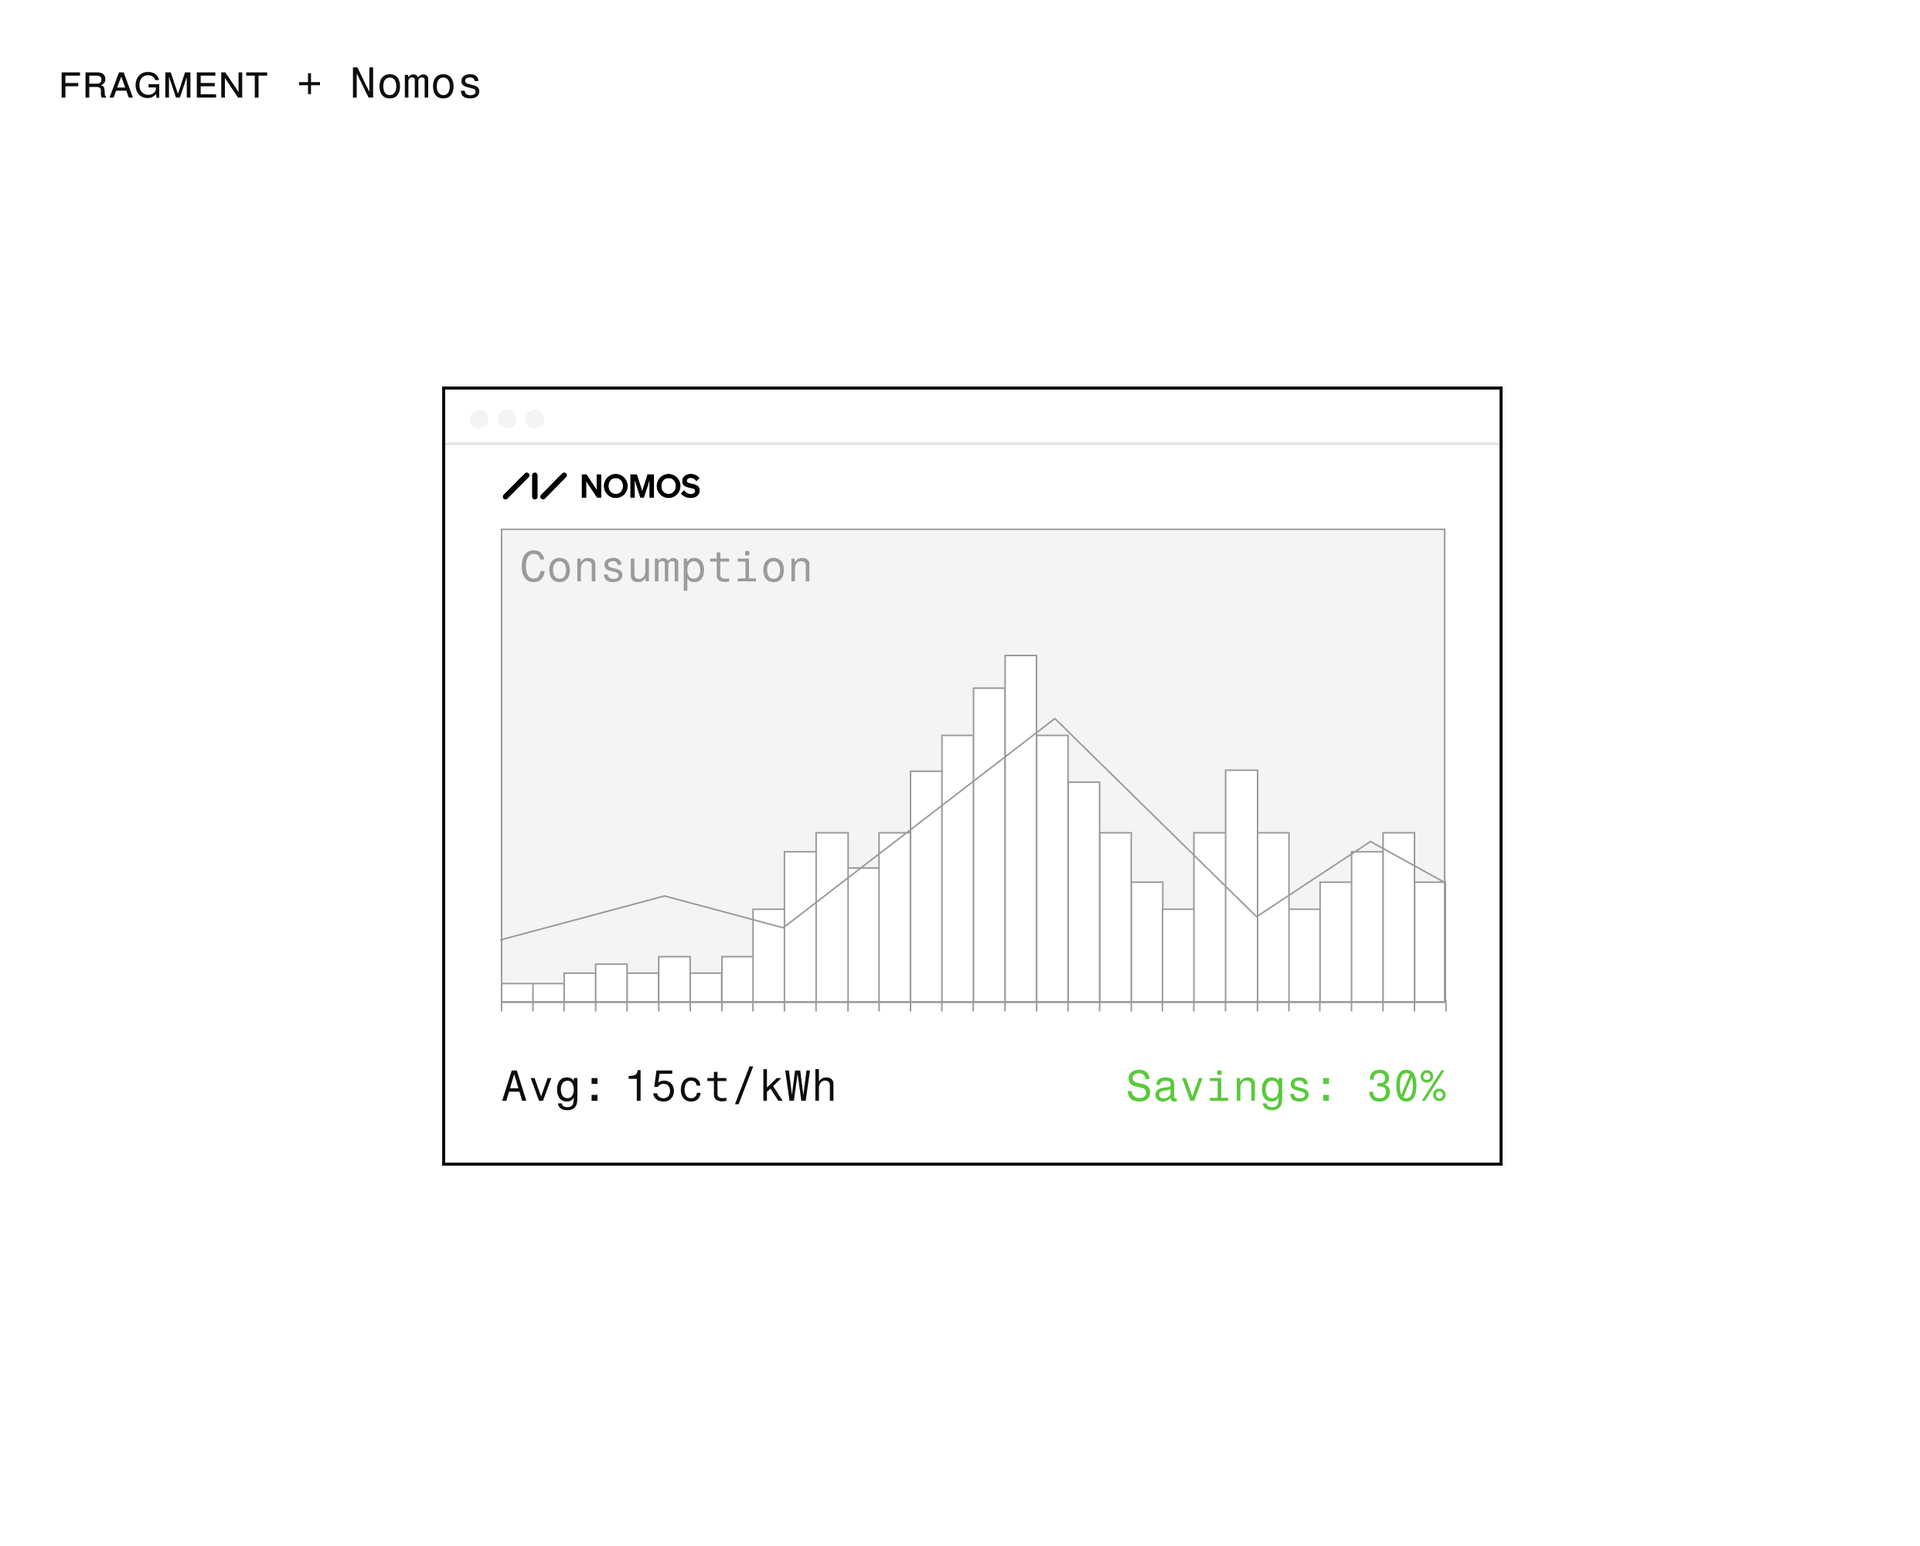Viewport: 1920px width, 1546px height.
Task: Select the Consumption chart label
Action: click(x=665, y=567)
